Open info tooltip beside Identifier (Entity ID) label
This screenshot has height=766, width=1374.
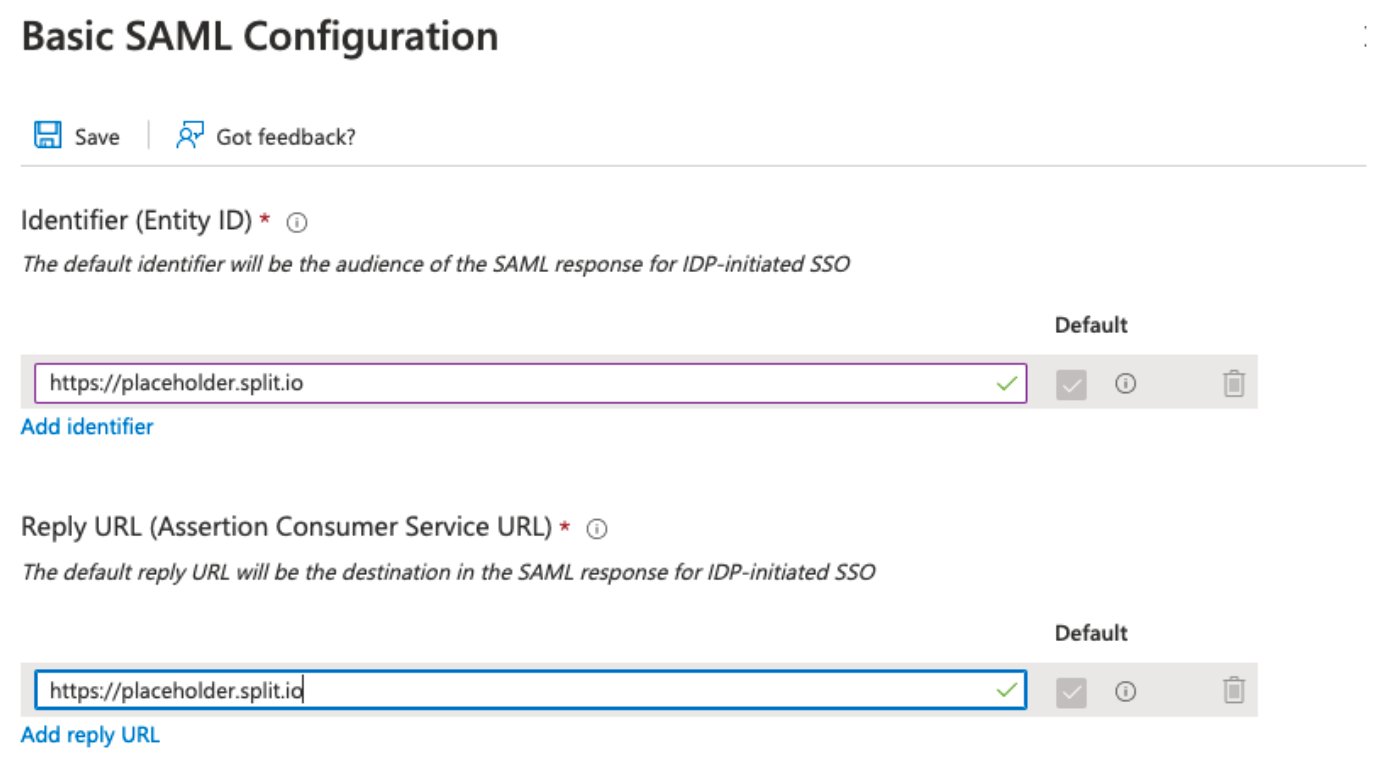[x=296, y=223]
